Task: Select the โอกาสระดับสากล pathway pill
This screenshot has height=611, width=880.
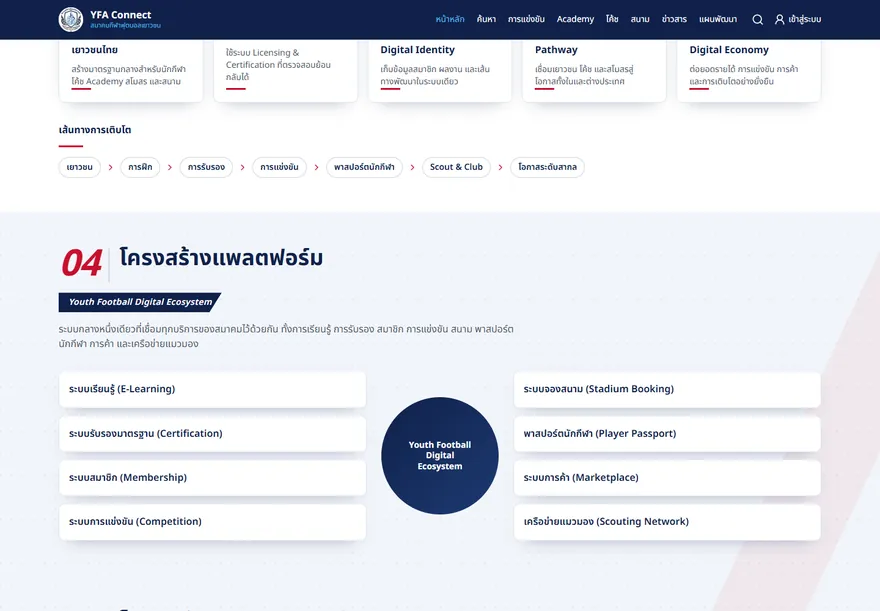Action: coord(547,167)
